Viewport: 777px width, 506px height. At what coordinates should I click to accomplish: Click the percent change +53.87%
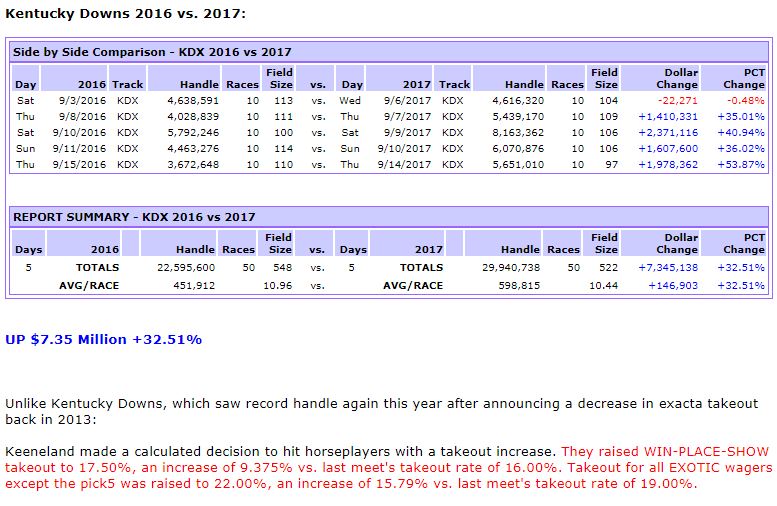pos(741,164)
